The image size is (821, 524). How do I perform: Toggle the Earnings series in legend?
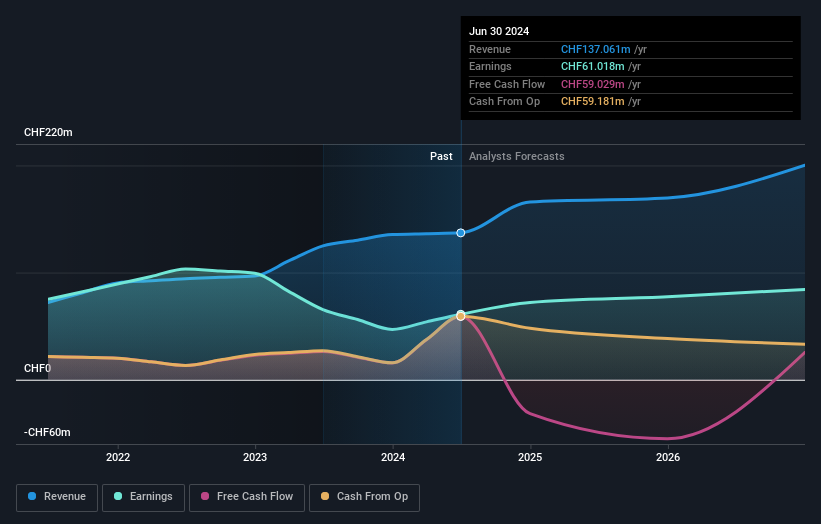coord(143,497)
